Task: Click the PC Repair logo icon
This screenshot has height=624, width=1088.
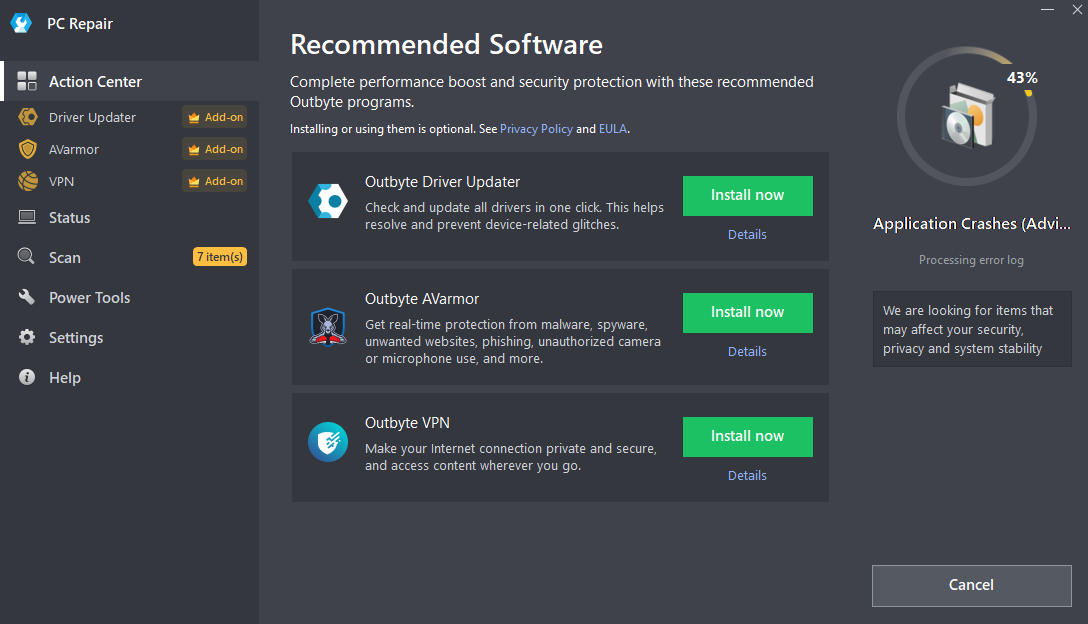Action: pyautogui.click(x=21, y=23)
